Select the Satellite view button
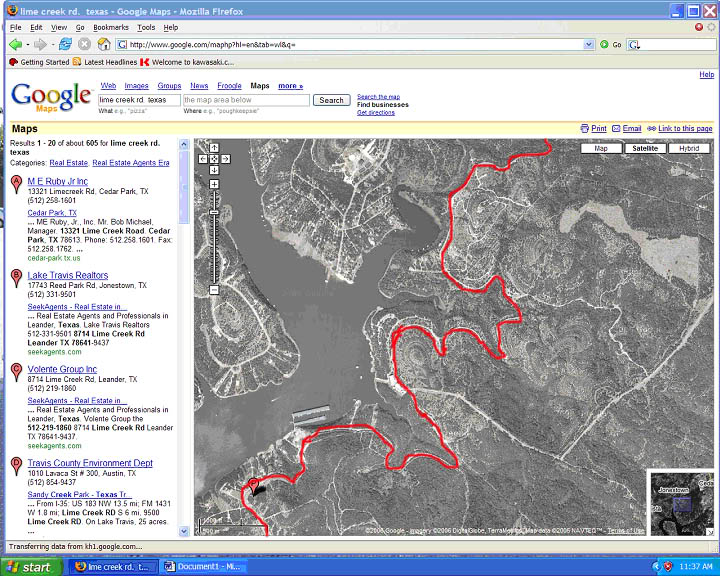This screenshot has width=720, height=576. coord(645,148)
